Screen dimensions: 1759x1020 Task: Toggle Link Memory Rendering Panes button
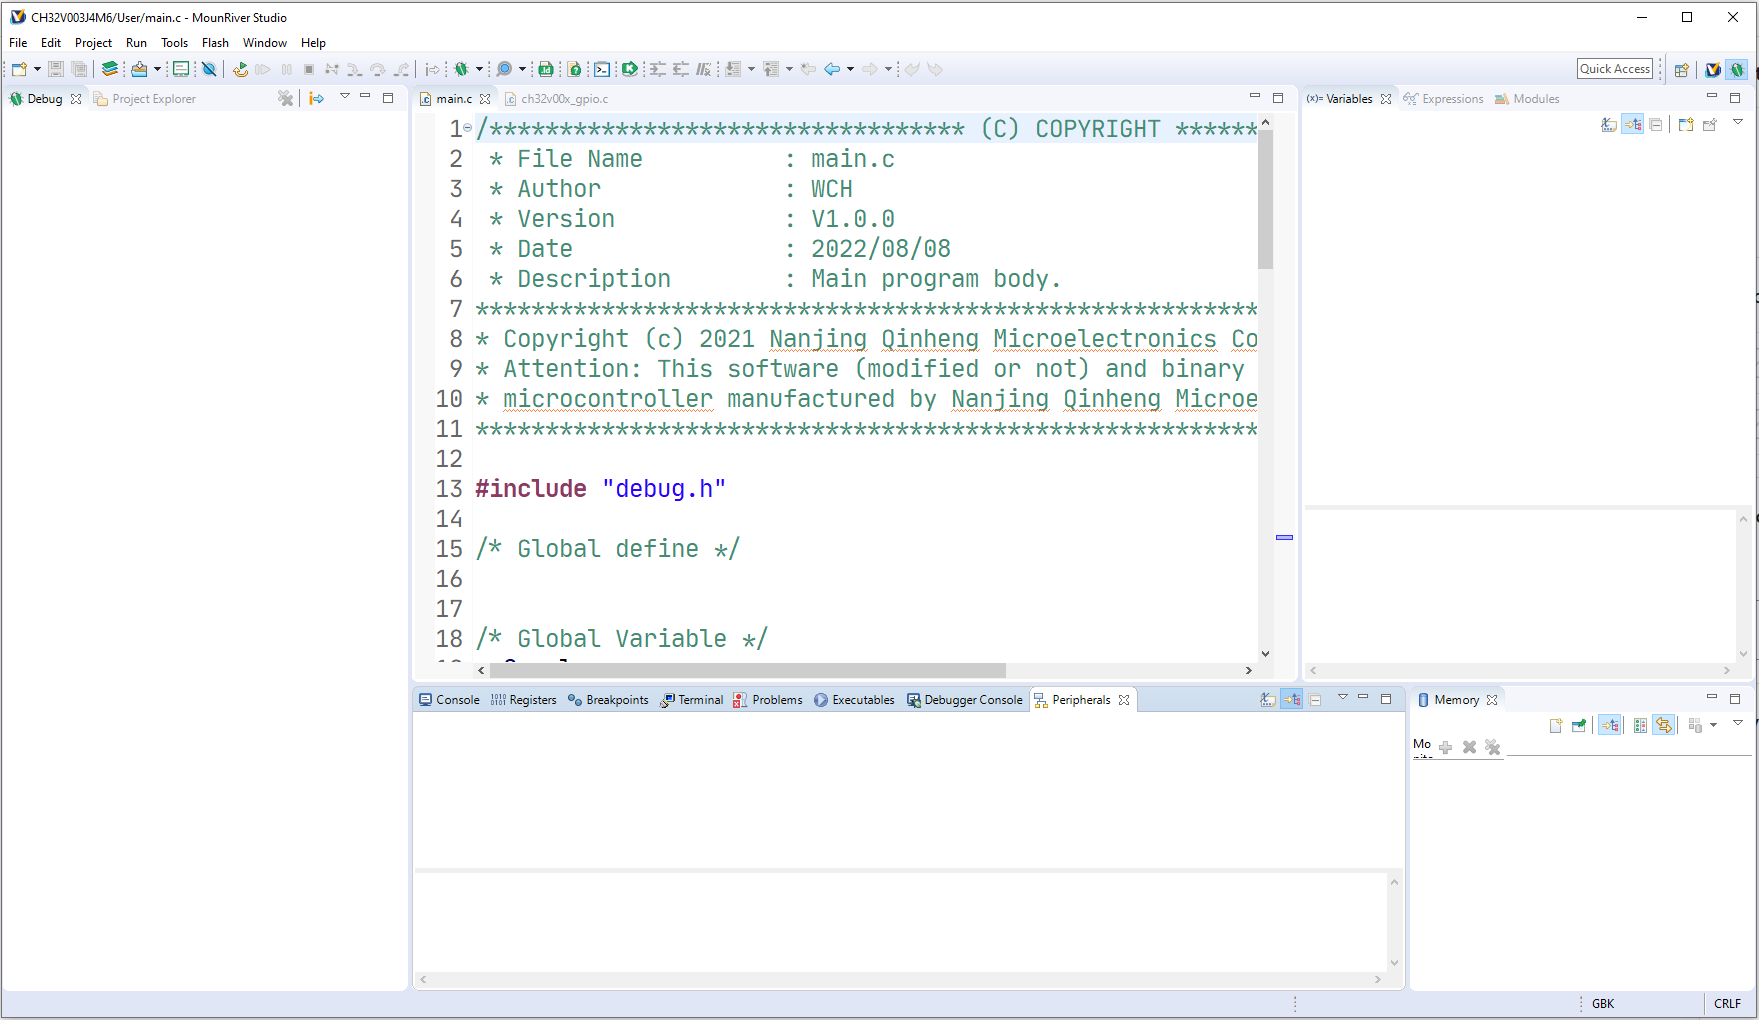[x=1664, y=725]
